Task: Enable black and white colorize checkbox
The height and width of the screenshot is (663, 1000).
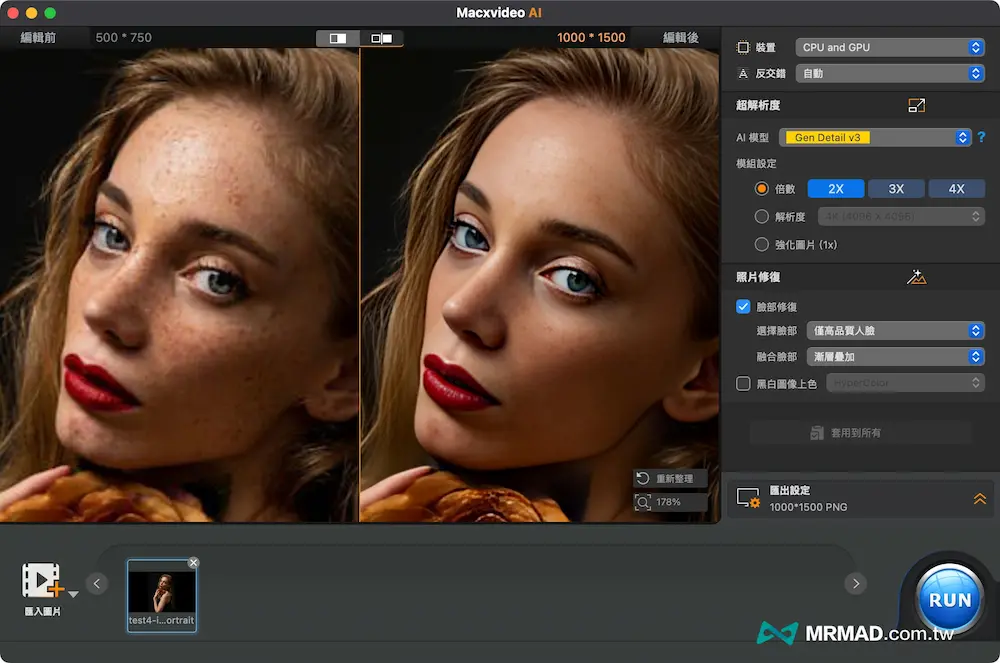Action: (743, 383)
